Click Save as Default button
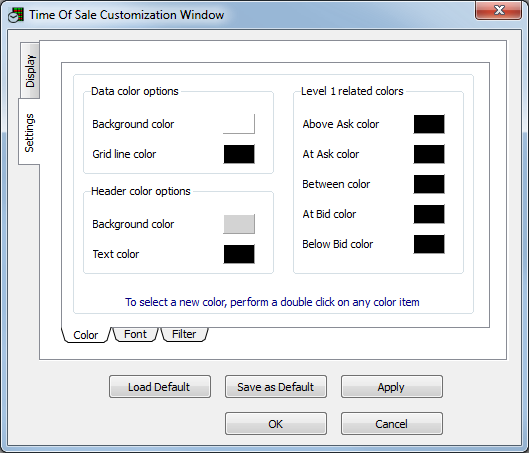This screenshot has height=453, width=529. pos(276,387)
